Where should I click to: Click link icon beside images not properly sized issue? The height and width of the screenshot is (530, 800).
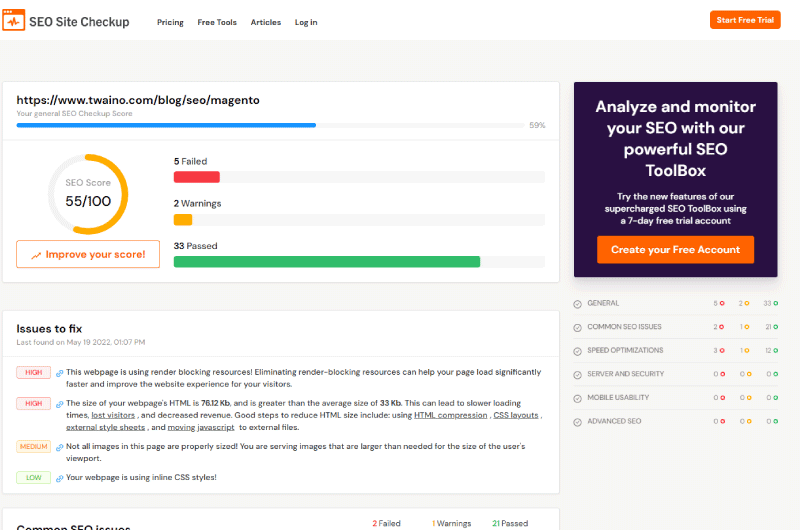(x=59, y=447)
